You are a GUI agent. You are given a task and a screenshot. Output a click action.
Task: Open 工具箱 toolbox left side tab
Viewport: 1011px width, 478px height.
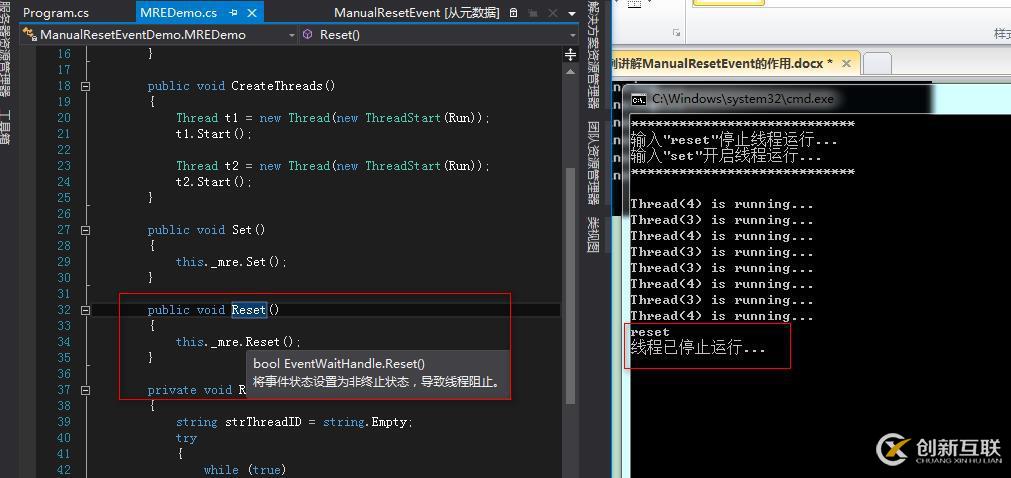(x=5, y=128)
